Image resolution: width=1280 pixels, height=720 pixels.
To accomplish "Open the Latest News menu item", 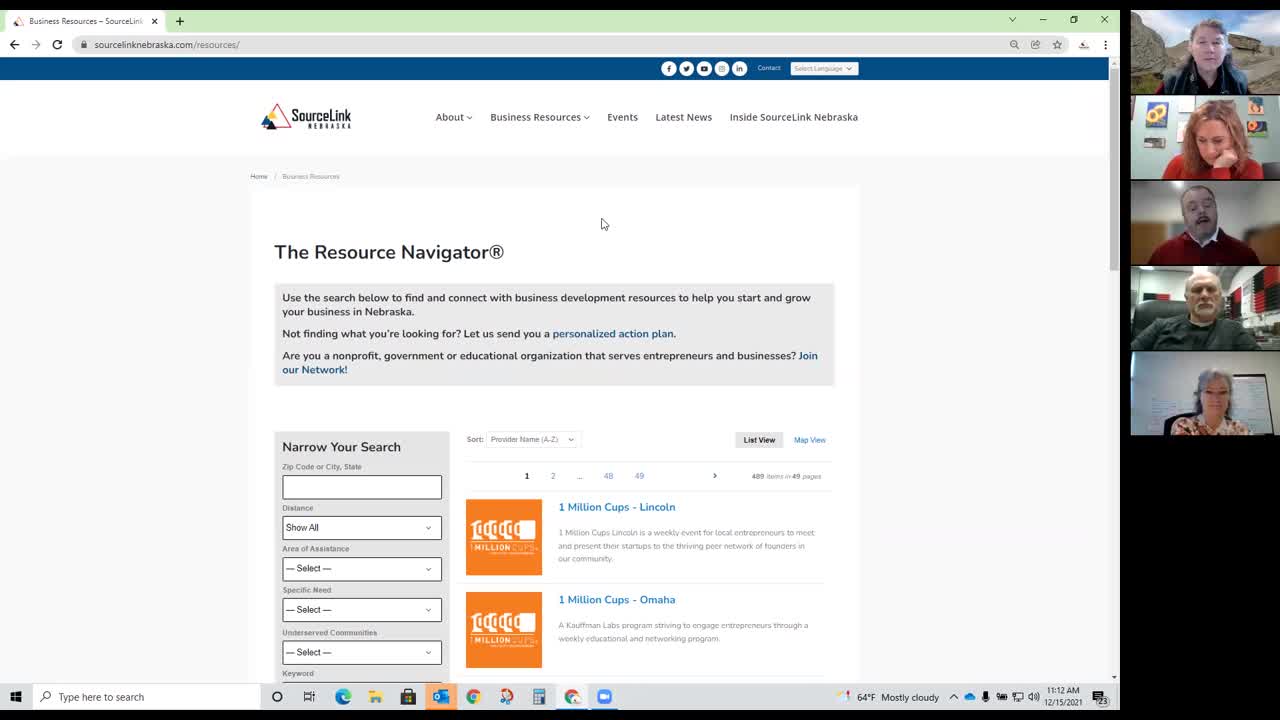I will click(684, 117).
